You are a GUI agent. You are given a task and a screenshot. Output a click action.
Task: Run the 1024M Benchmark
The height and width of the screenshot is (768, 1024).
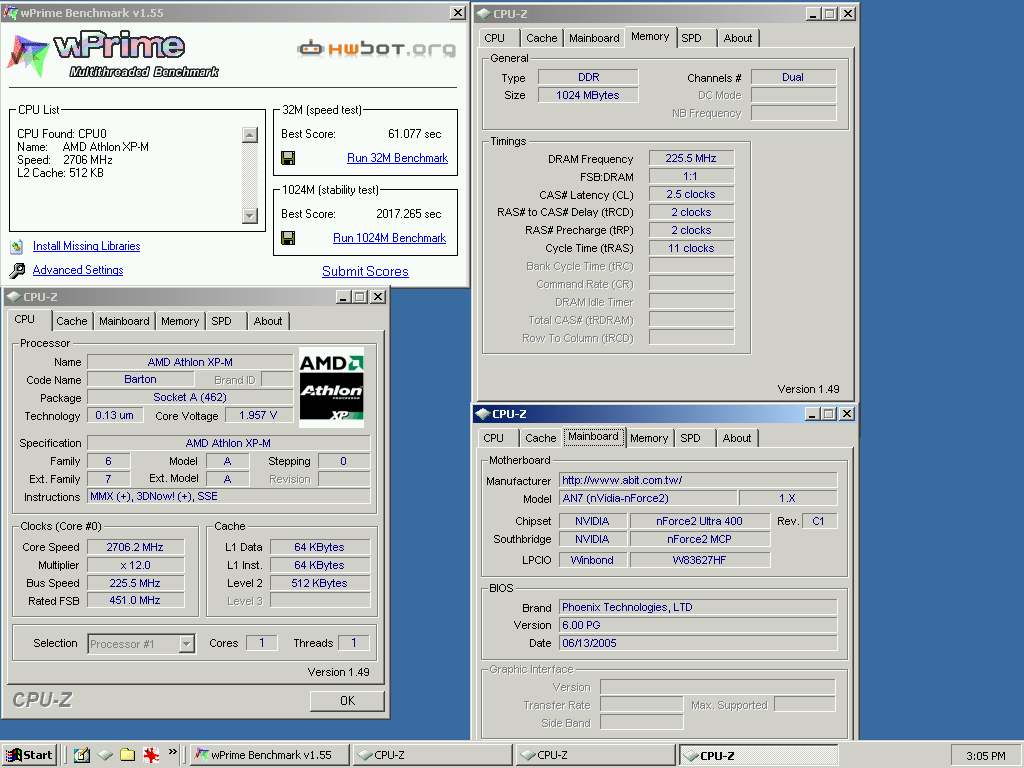coord(389,238)
